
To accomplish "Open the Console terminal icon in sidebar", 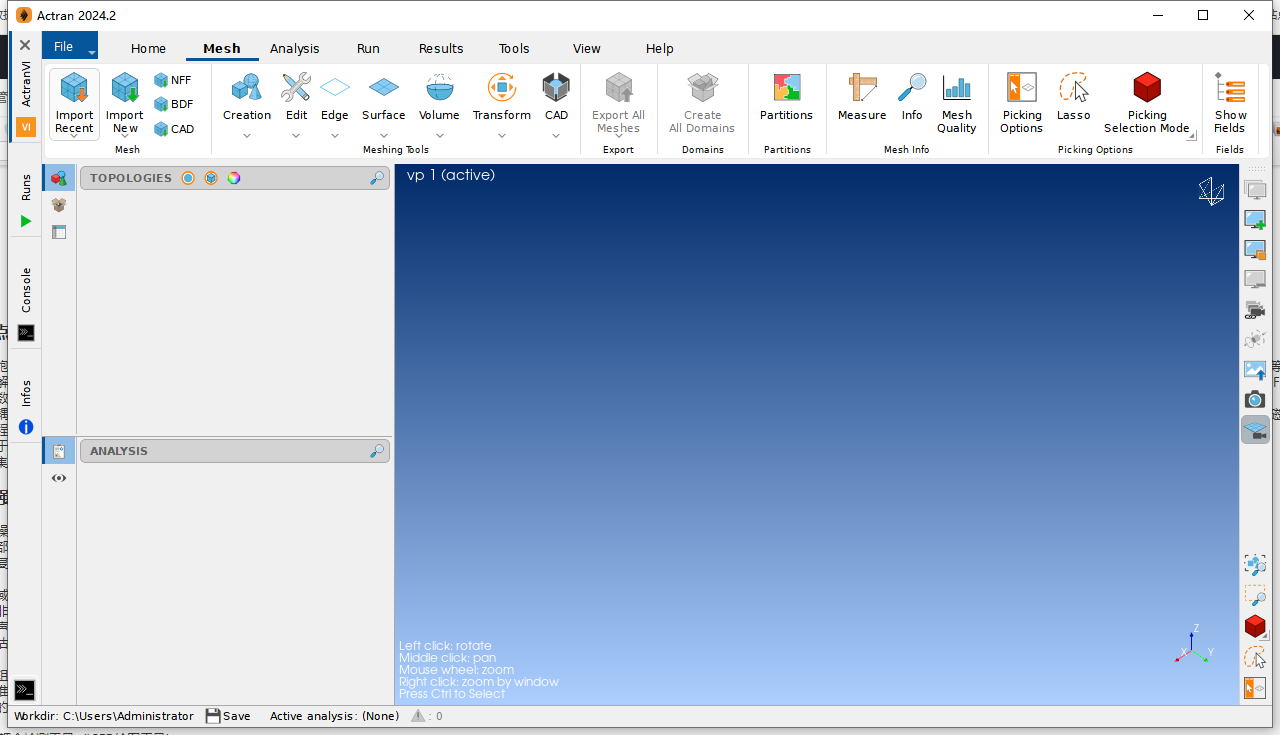I will 26,333.
